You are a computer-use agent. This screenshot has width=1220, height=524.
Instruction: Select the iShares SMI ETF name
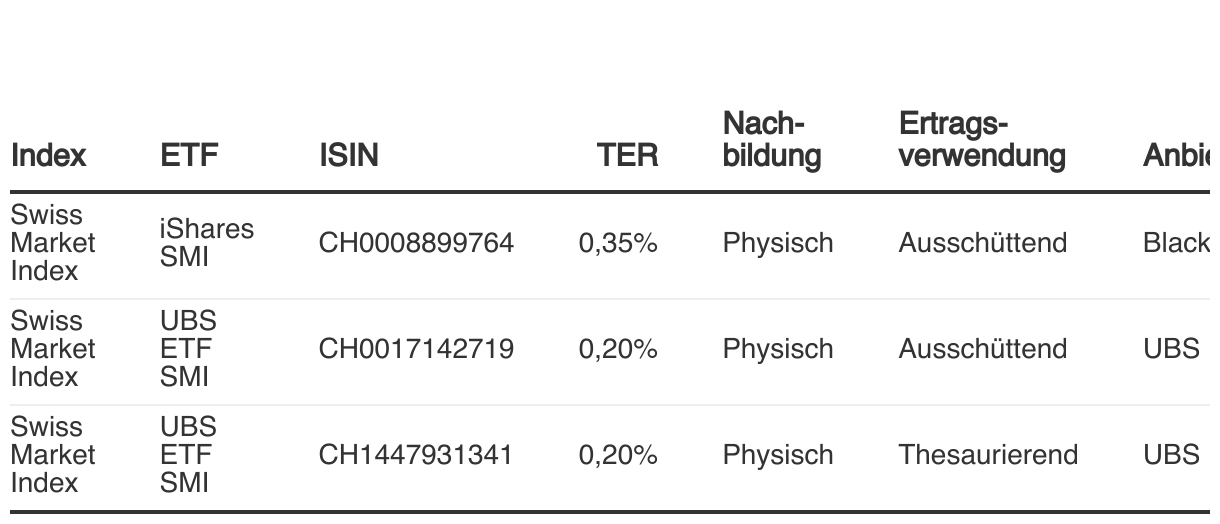pos(207,243)
